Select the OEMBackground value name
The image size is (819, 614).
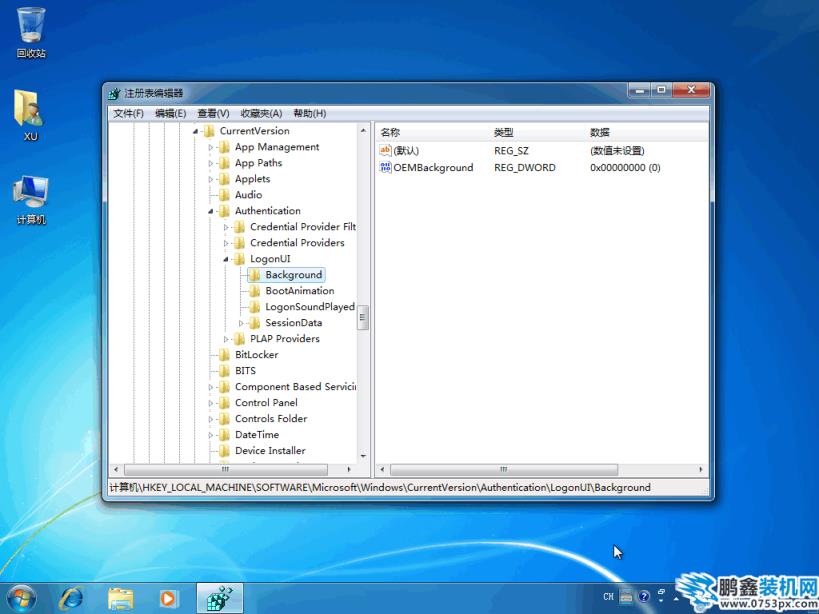pos(433,168)
